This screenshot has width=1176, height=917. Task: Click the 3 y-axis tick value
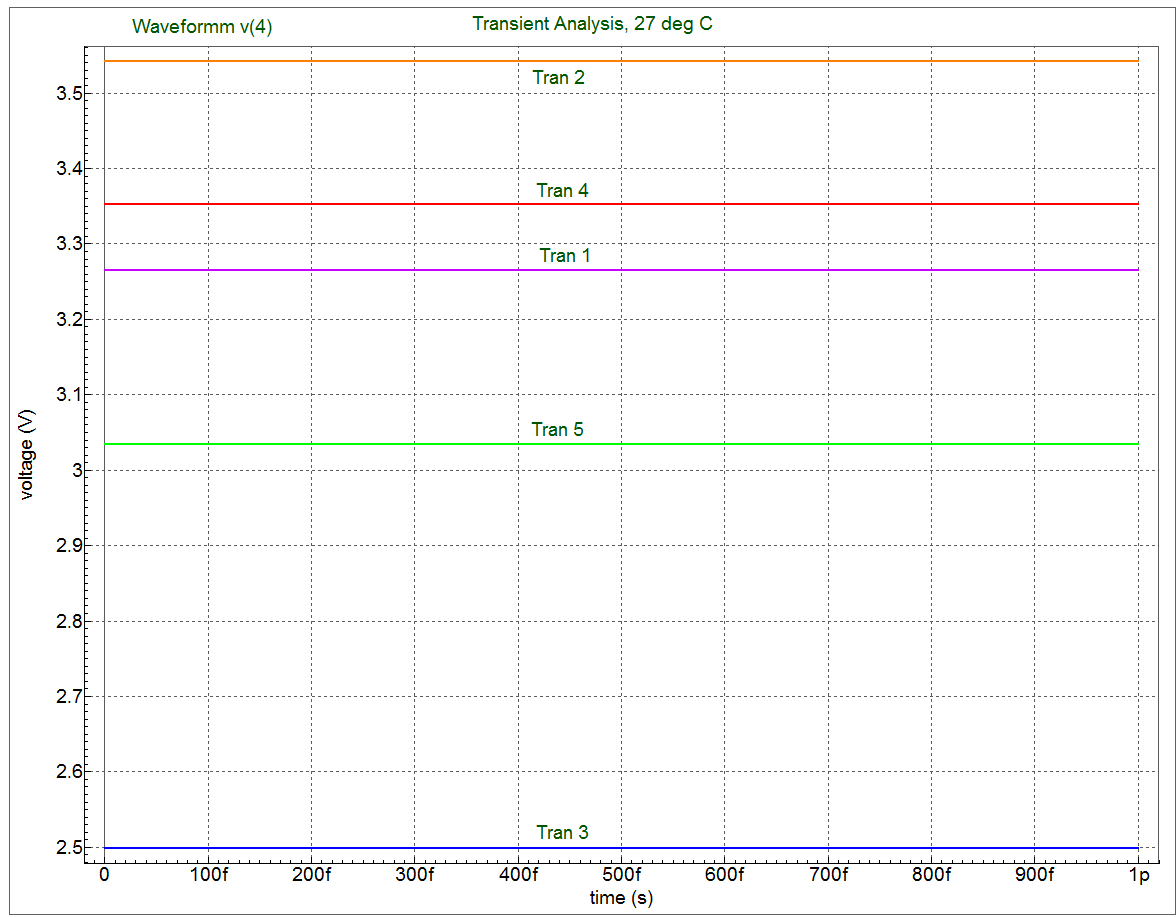tap(76, 471)
